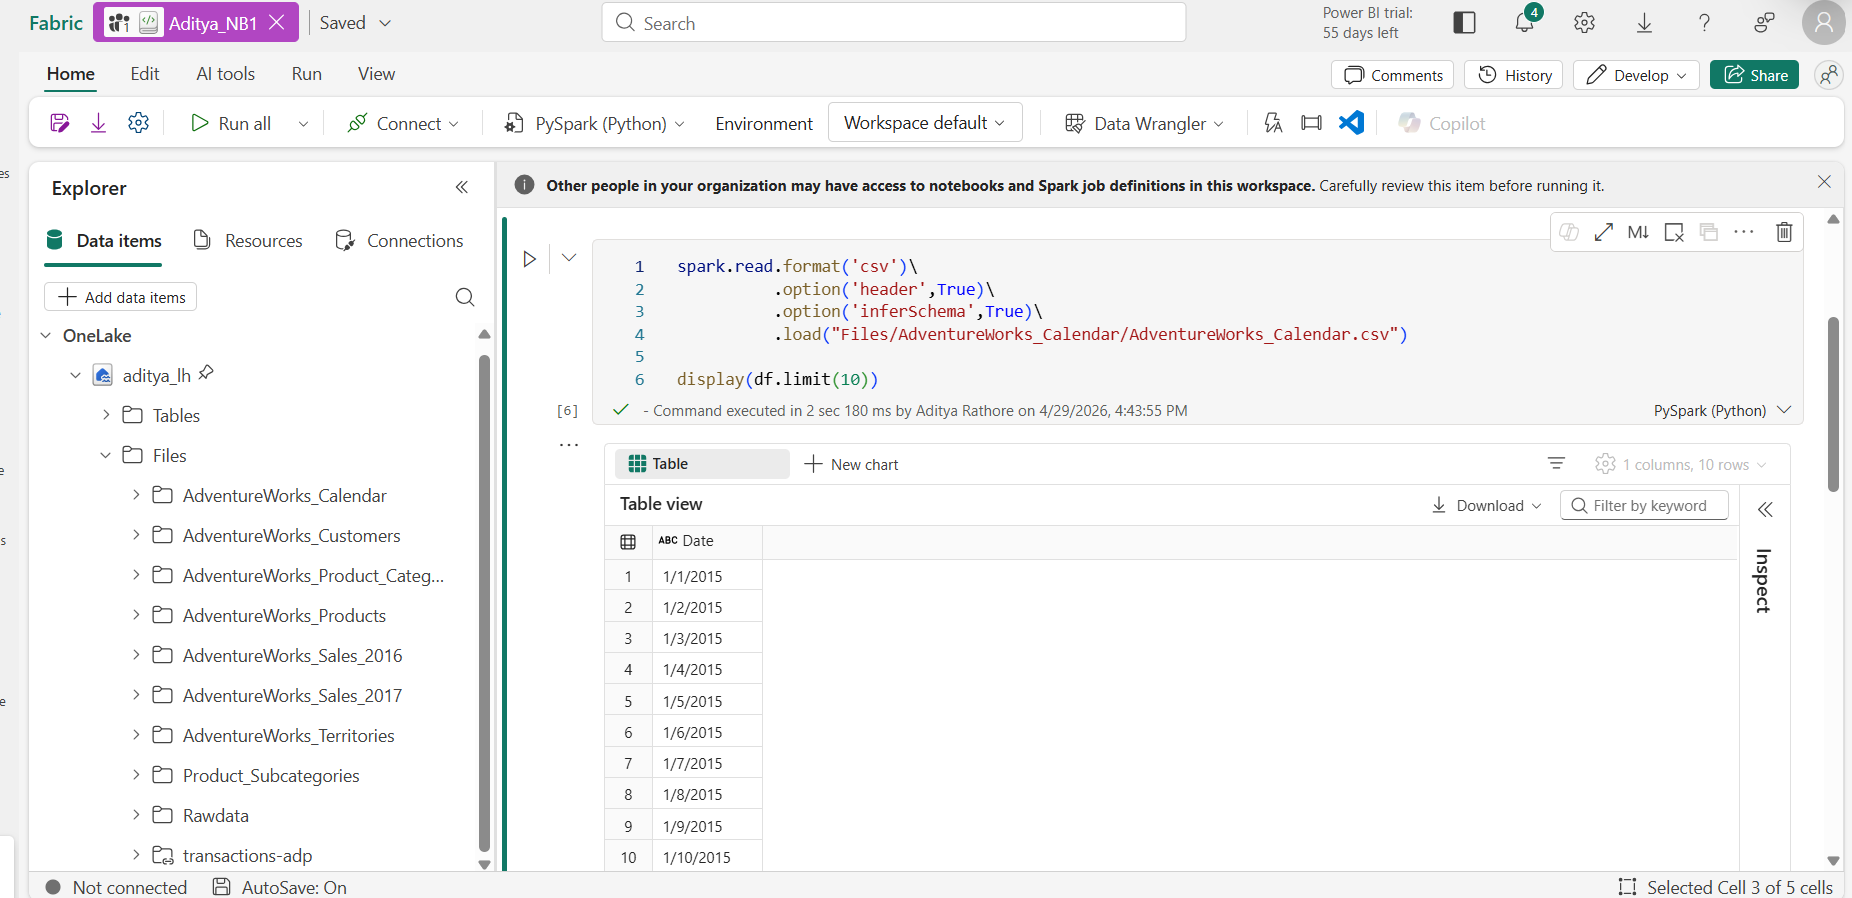The width and height of the screenshot is (1852, 898).
Task: Click the New chart button
Action: [x=851, y=464]
